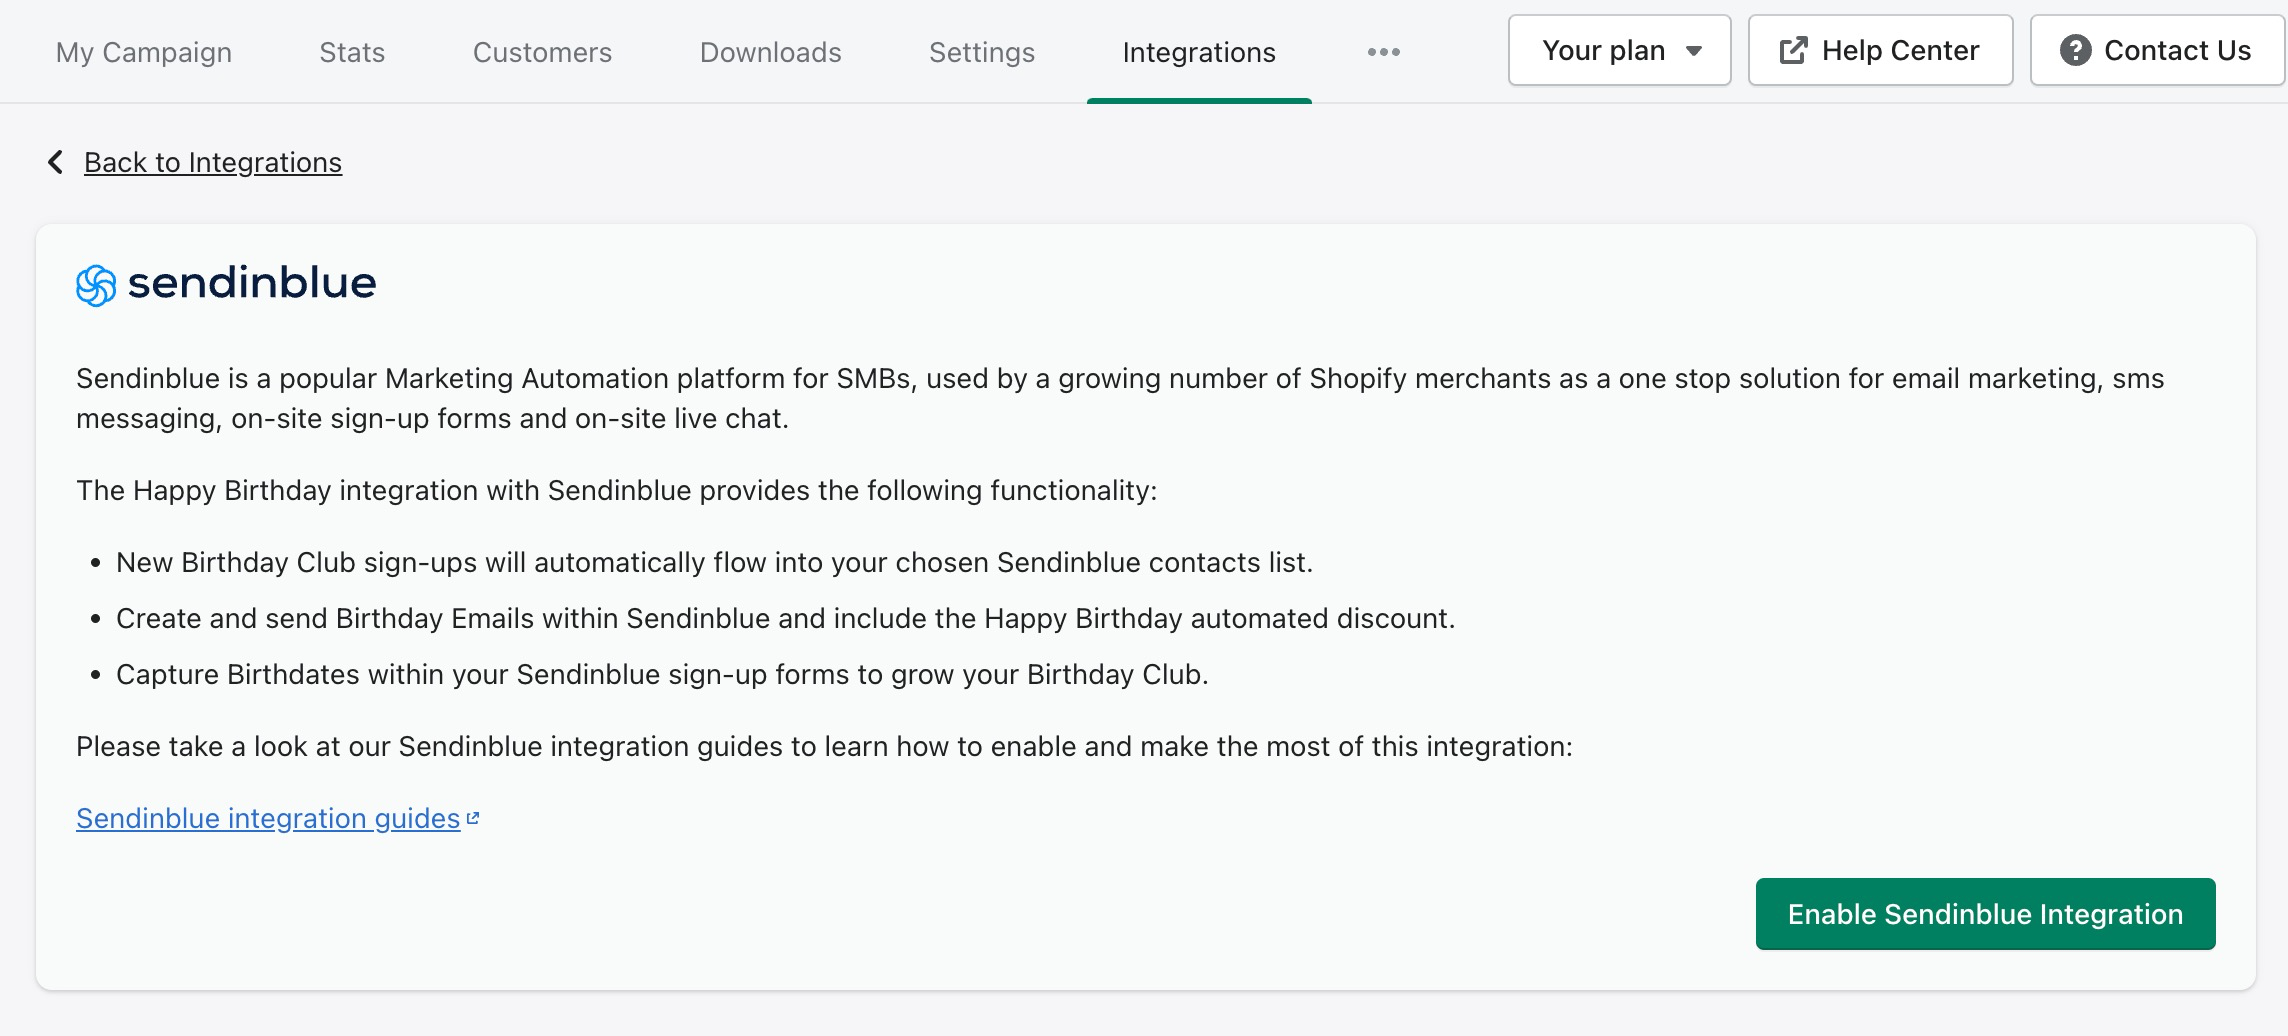Follow the Back to Integrations link
This screenshot has width=2288, height=1036.
[213, 162]
